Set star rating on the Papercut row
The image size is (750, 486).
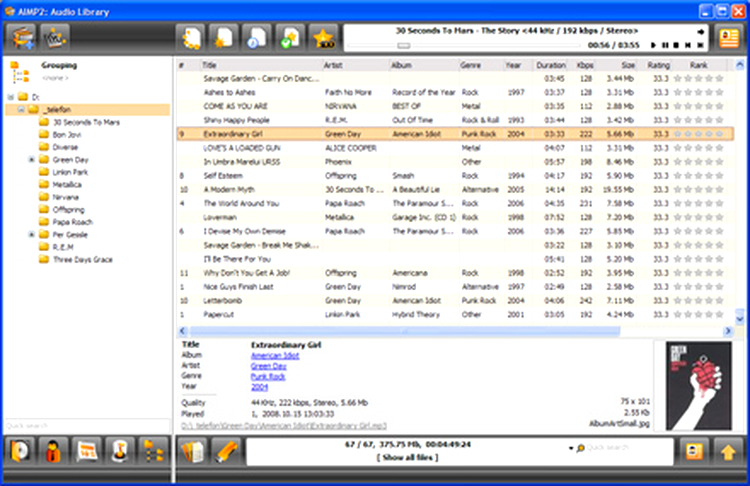(x=698, y=314)
